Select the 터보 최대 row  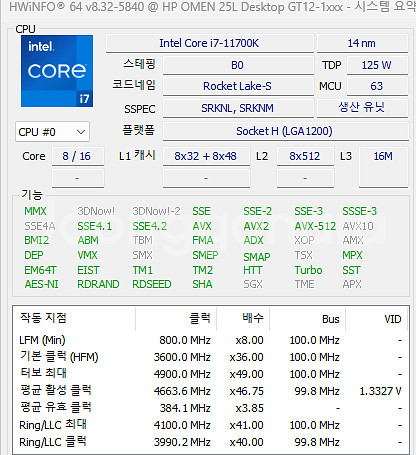click(210, 374)
